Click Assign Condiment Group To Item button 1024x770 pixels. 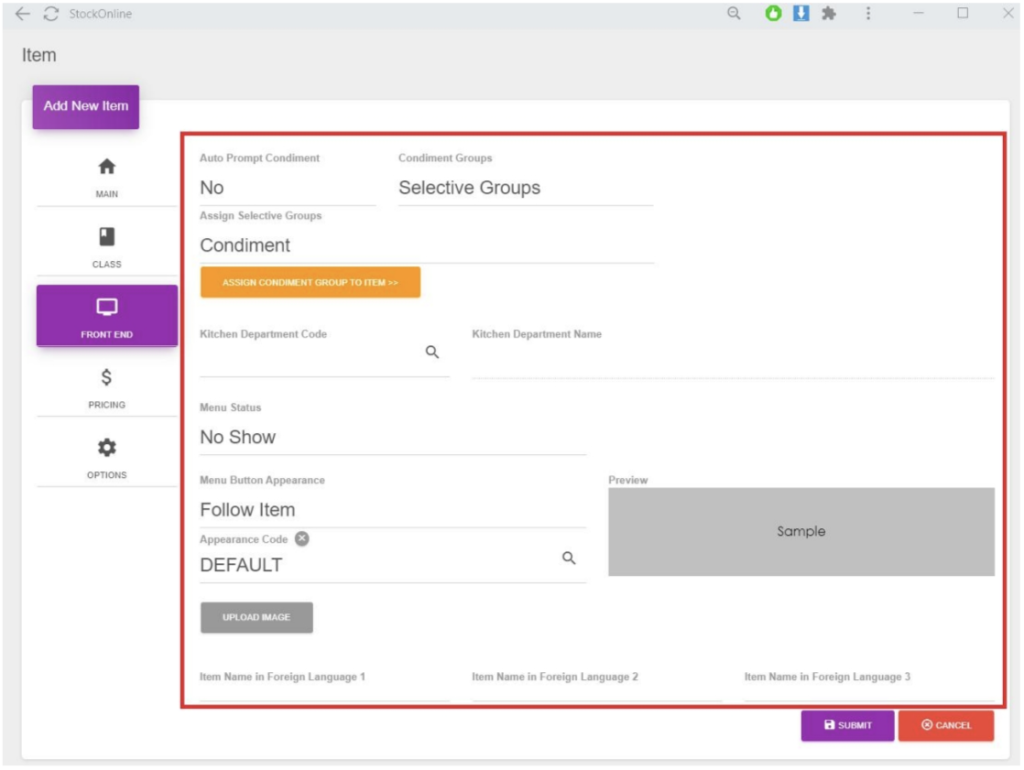click(310, 283)
